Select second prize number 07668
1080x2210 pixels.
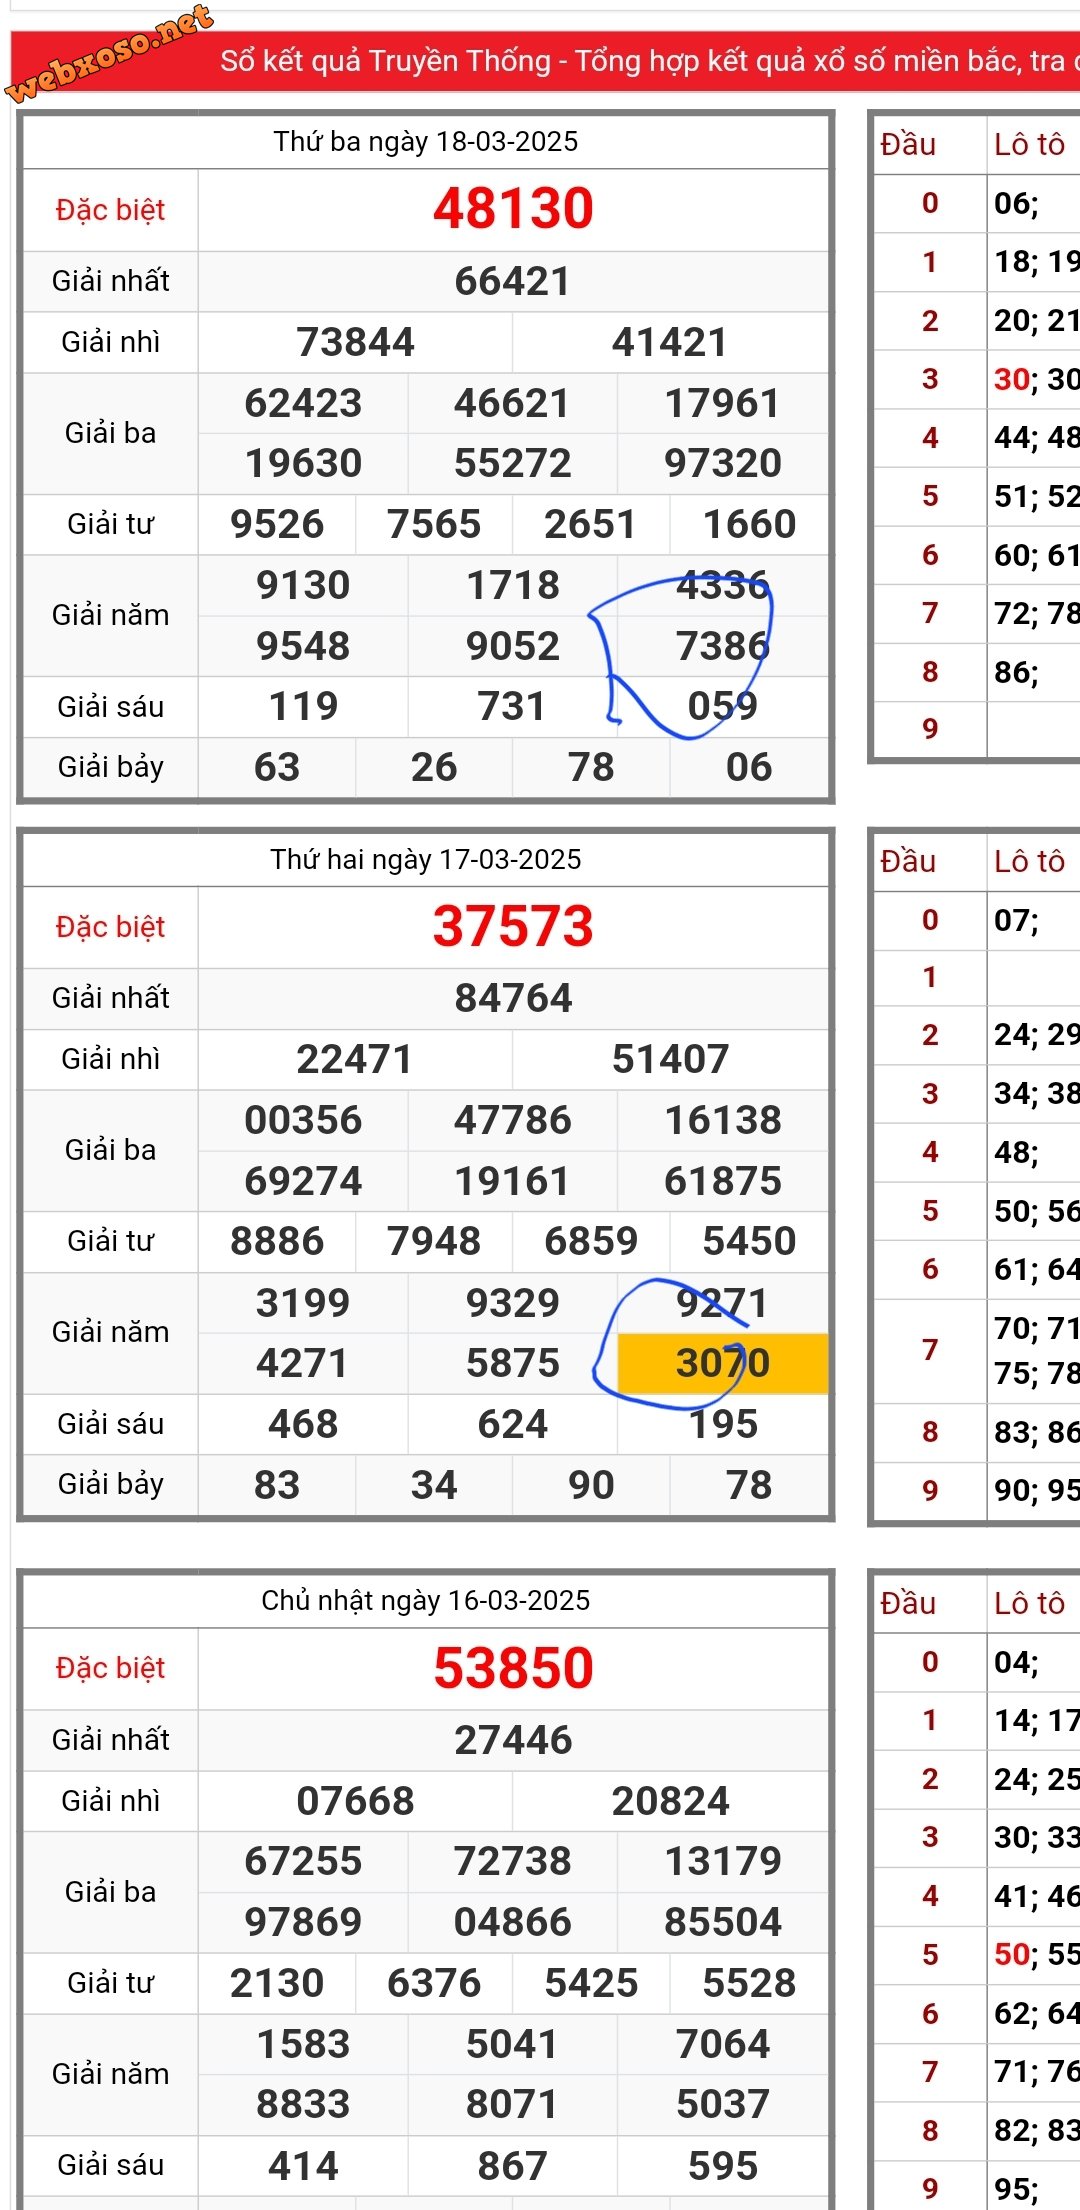(x=355, y=1801)
